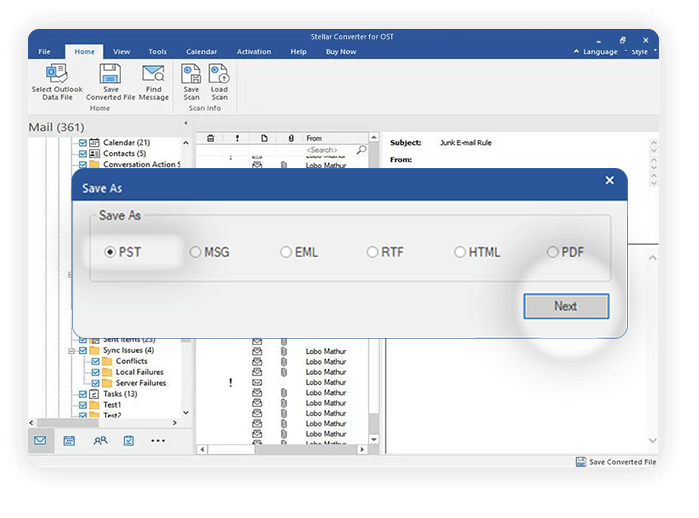Screen dimensions: 699x518
Task: Click the three-dots more options icon
Action: click(x=158, y=441)
